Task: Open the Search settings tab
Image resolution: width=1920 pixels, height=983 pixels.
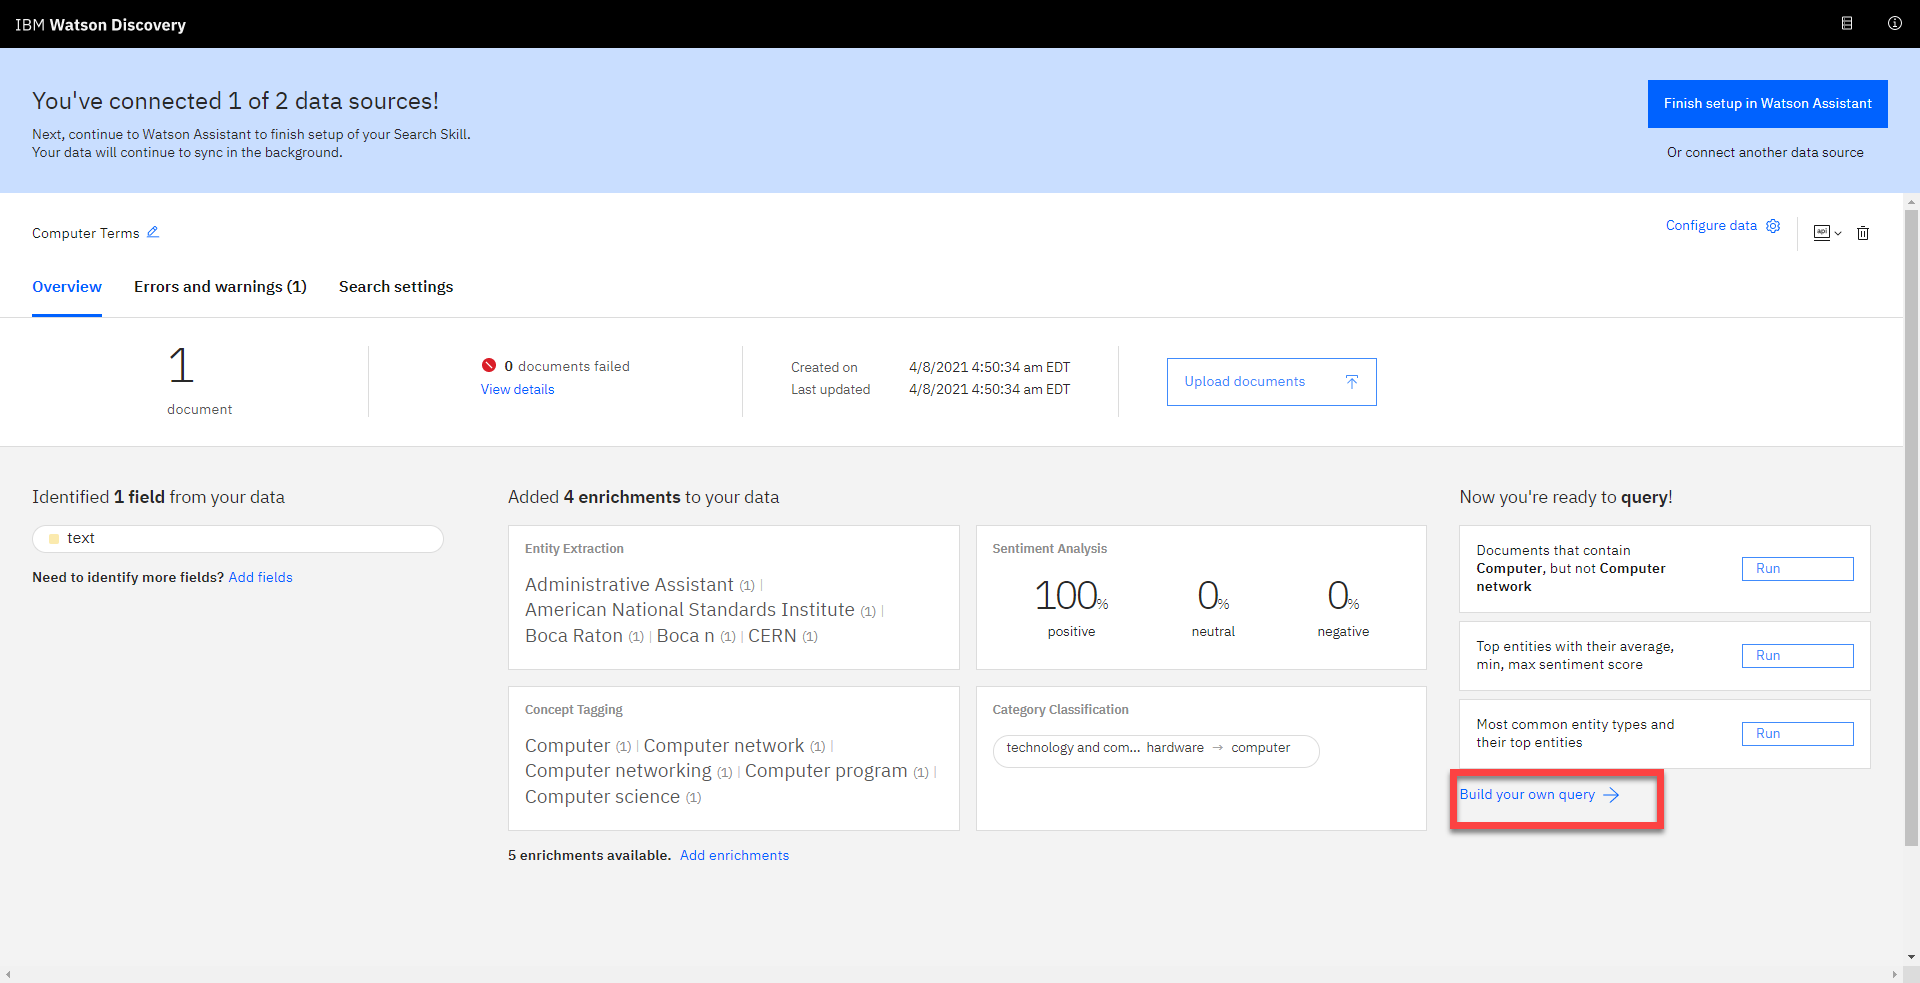Action: tap(396, 287)
